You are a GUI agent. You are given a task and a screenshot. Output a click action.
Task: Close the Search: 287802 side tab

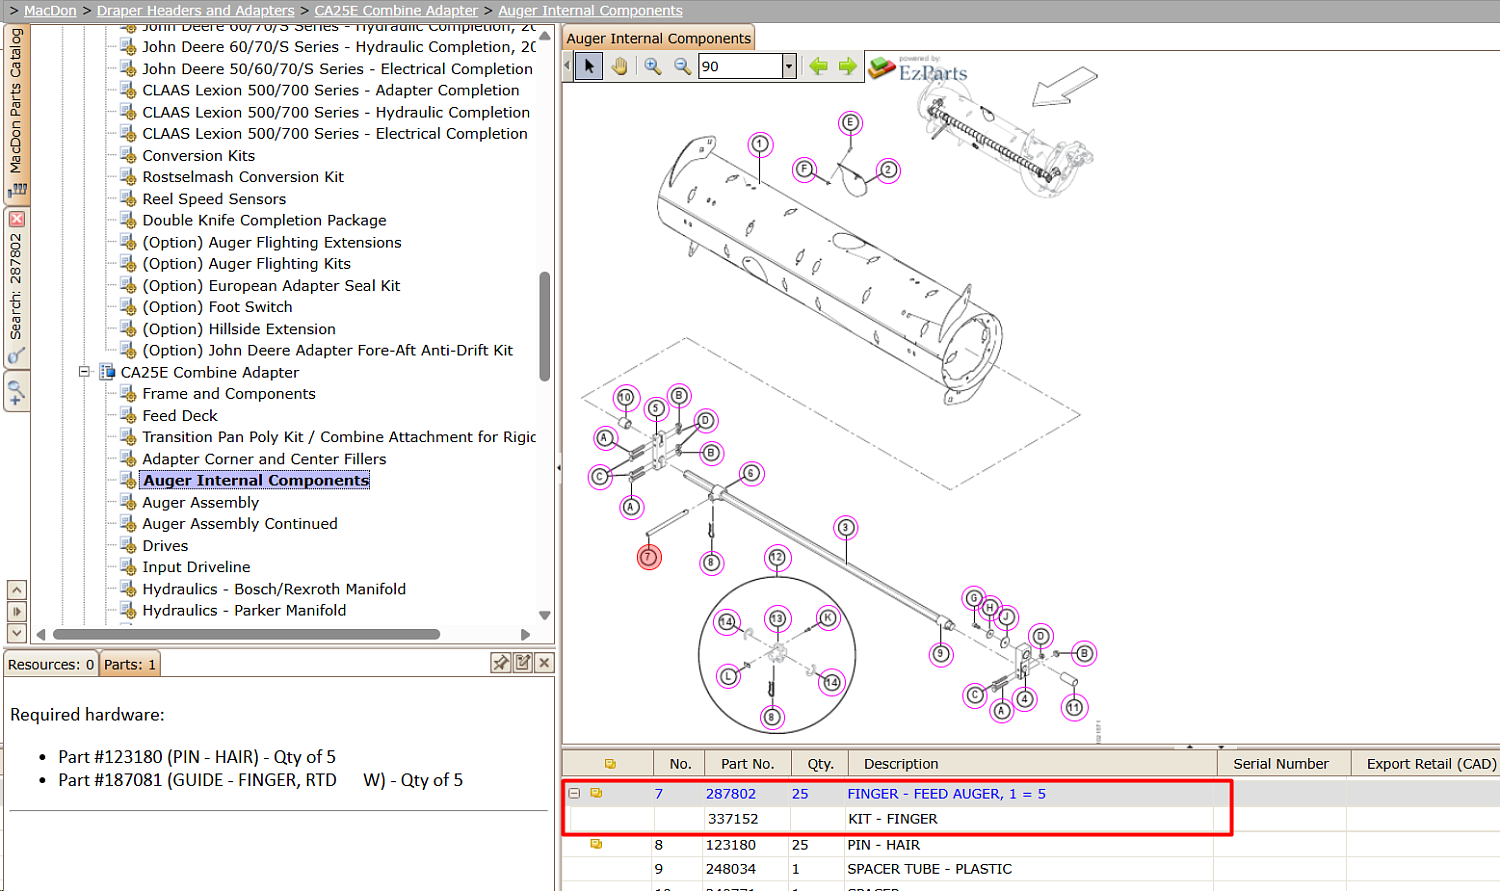pyautogui.click(x=16, y=219)
